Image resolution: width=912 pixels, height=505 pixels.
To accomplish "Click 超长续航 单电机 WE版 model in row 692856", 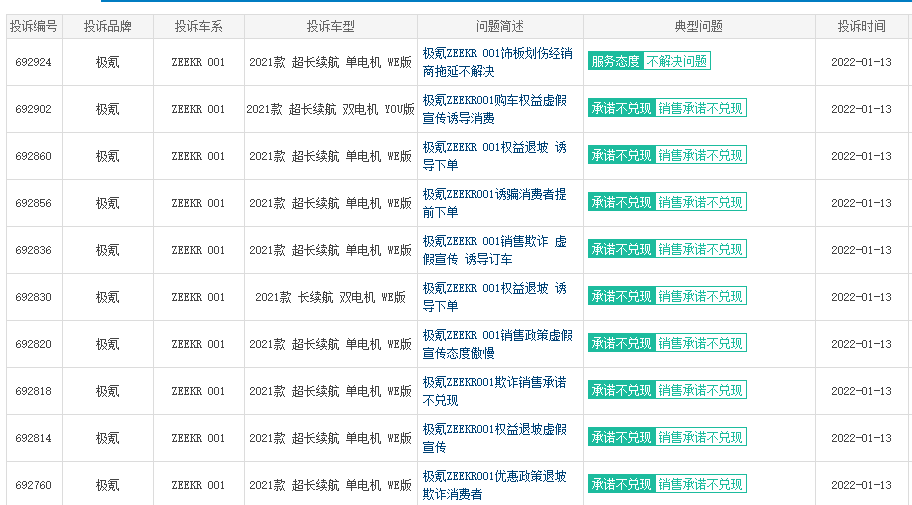I will (x=330, y=204).
